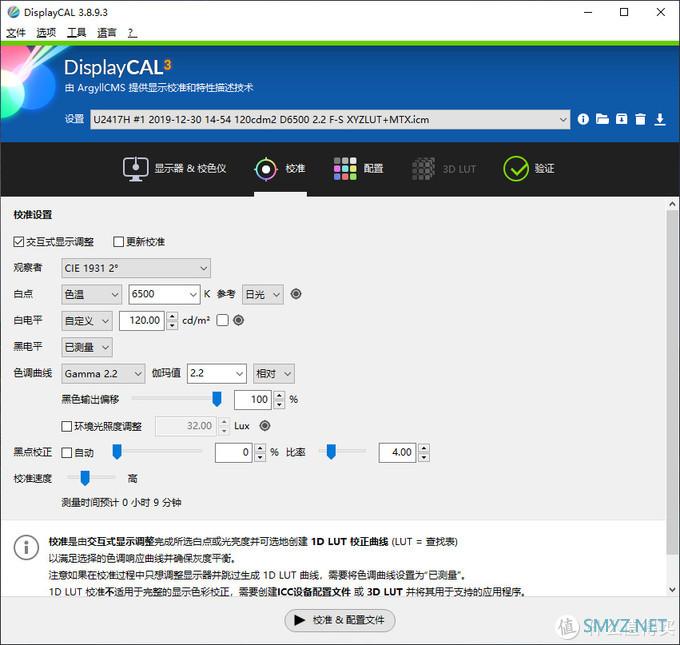Switch to the 显示器 & 校色仪 tab

(x=174, y=169)
